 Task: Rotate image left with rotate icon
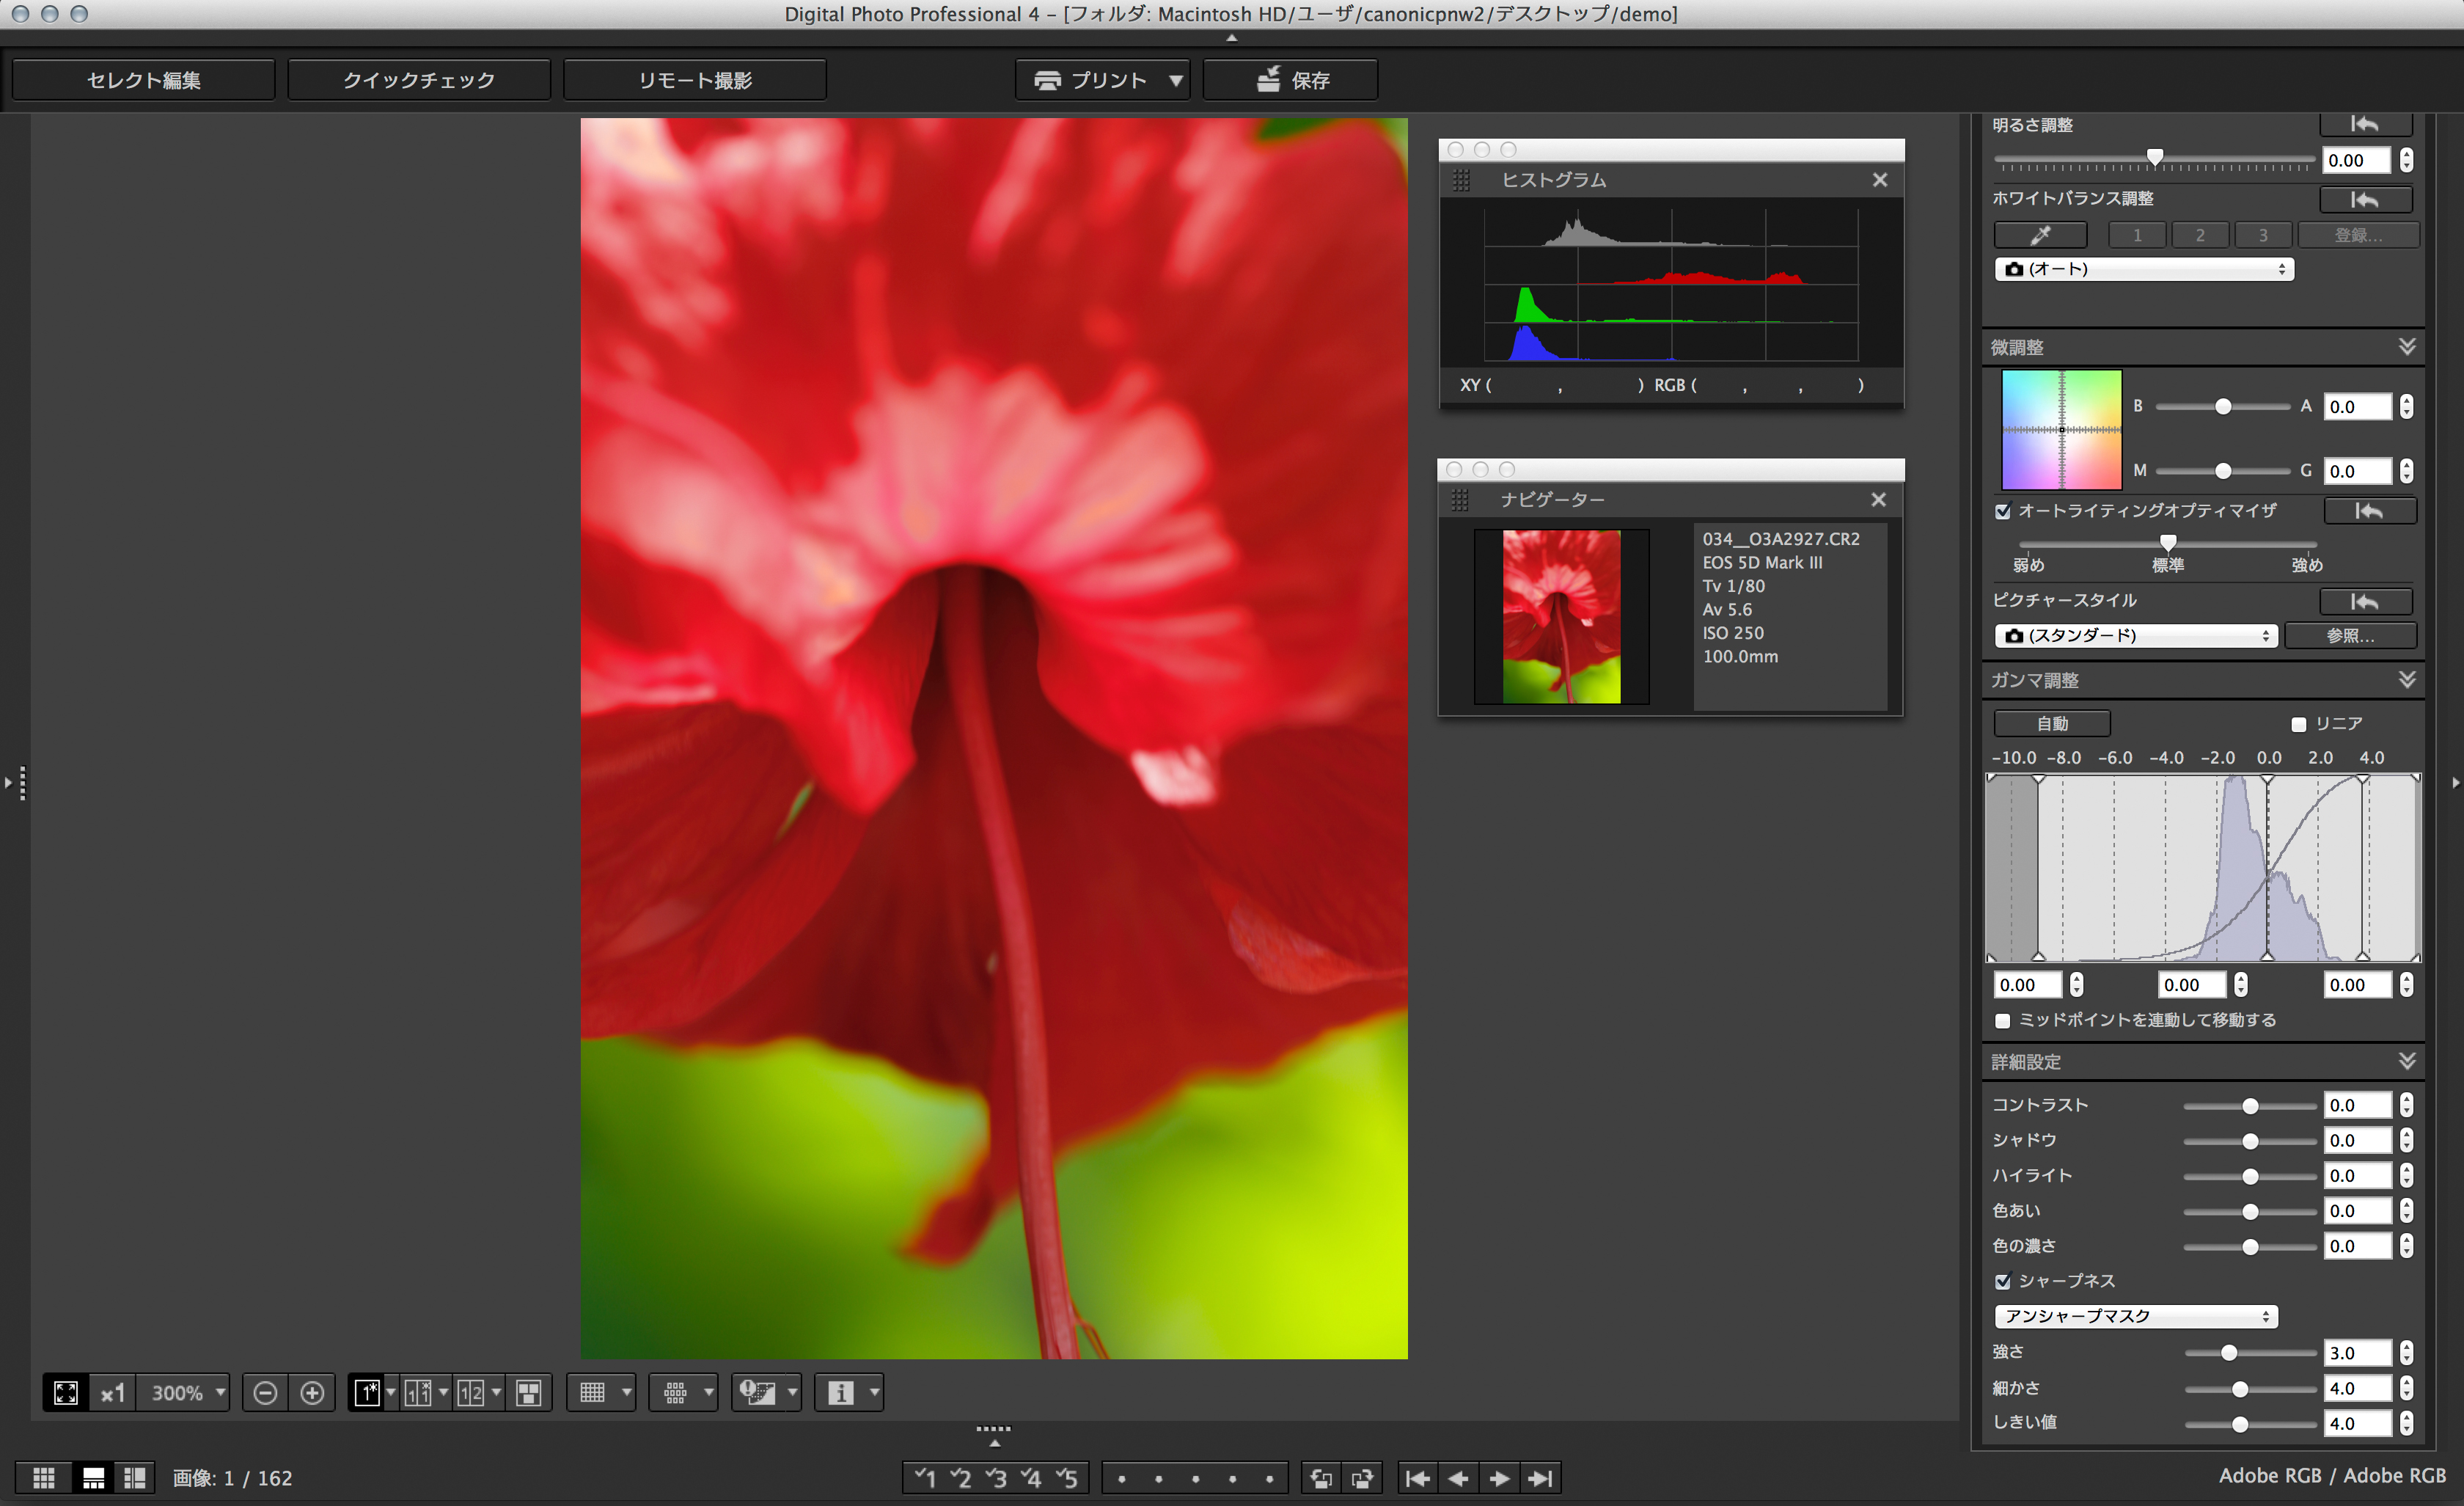1321,1478
